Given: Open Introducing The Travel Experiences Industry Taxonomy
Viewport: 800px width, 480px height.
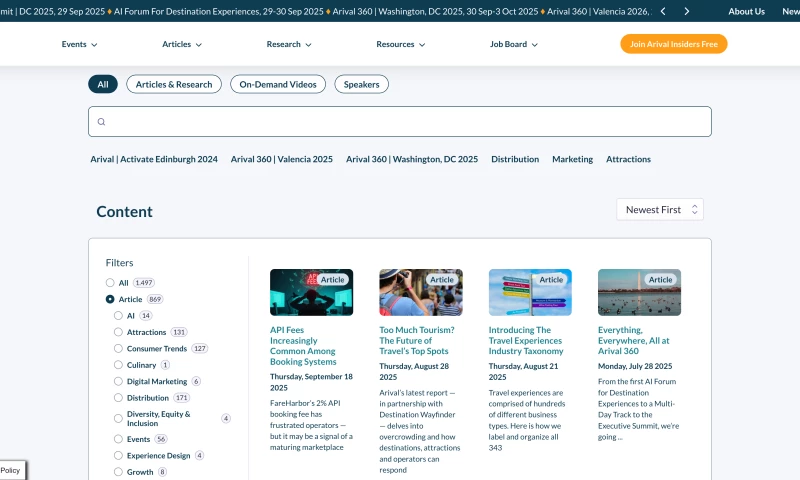Looking at the screenshot, I should [526, 340].
